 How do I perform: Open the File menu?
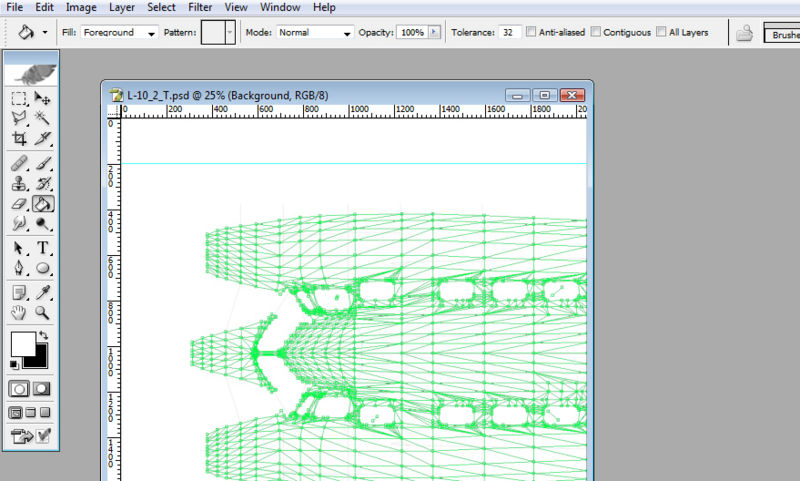(x=14, y=7)
